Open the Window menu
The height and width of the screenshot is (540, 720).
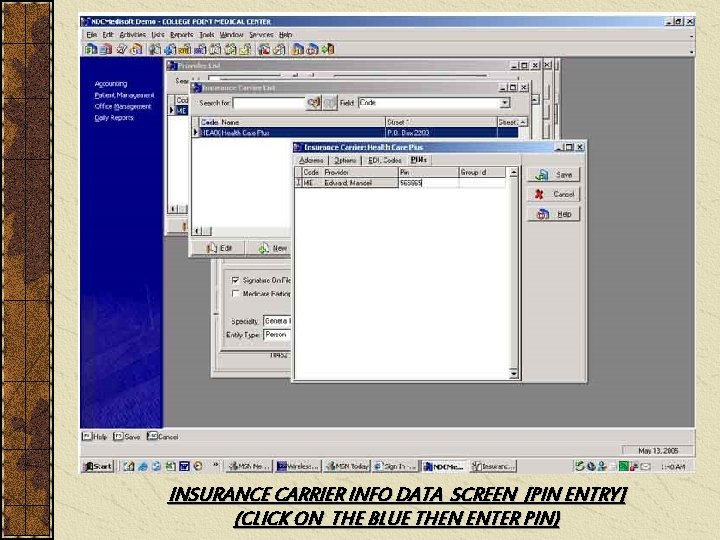coord(231,34)
